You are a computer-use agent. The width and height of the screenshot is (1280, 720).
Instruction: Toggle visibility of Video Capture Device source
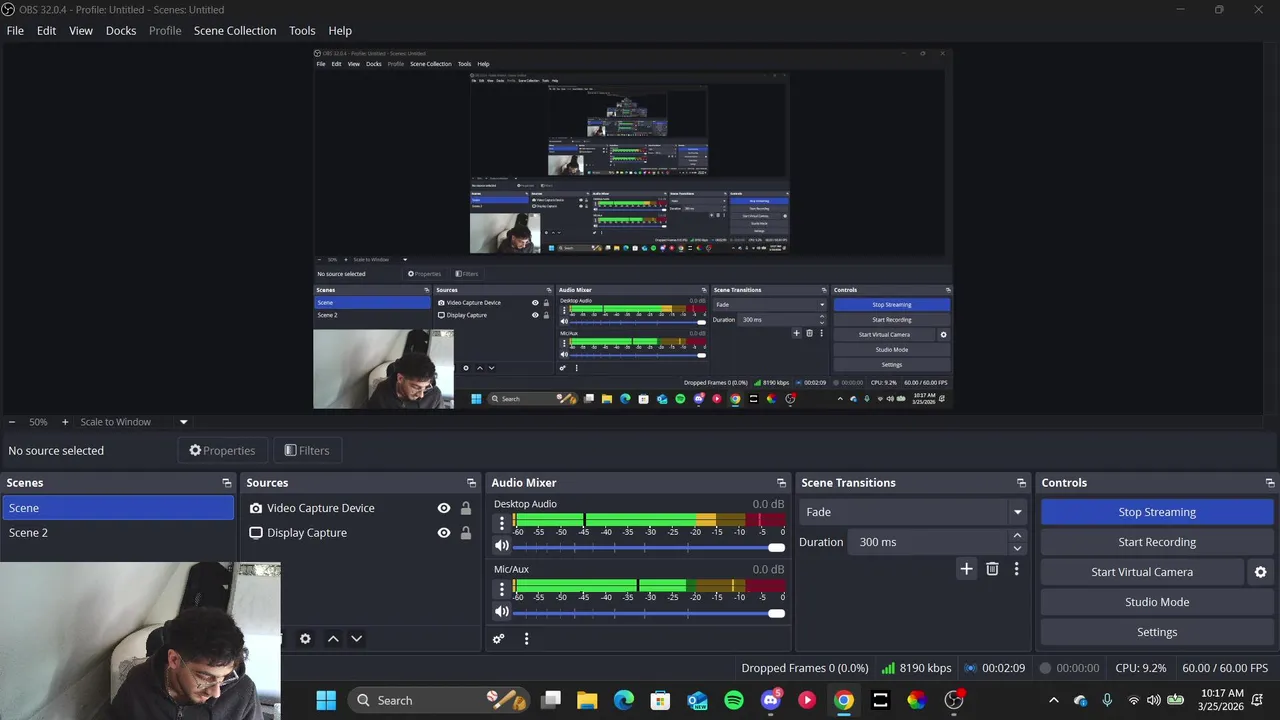coord(444,508)
